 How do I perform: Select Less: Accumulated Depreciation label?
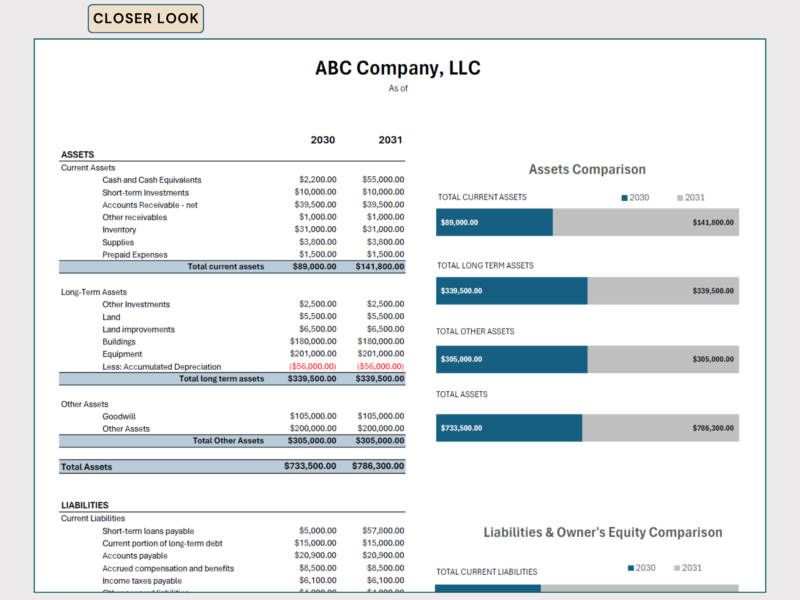click(x=162, y=367)
